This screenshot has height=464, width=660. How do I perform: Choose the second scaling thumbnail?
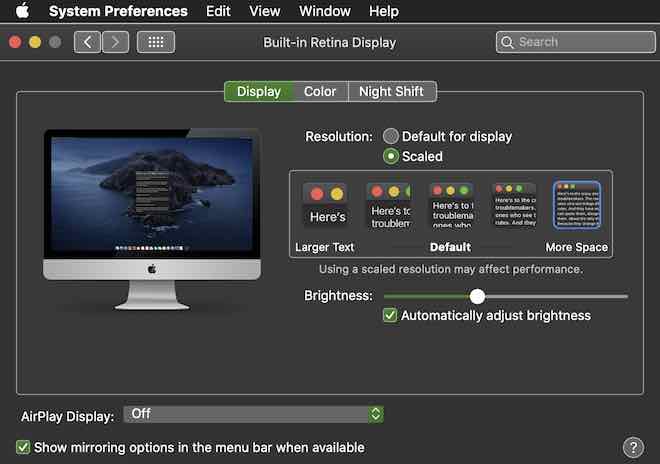tap(389, 205)
